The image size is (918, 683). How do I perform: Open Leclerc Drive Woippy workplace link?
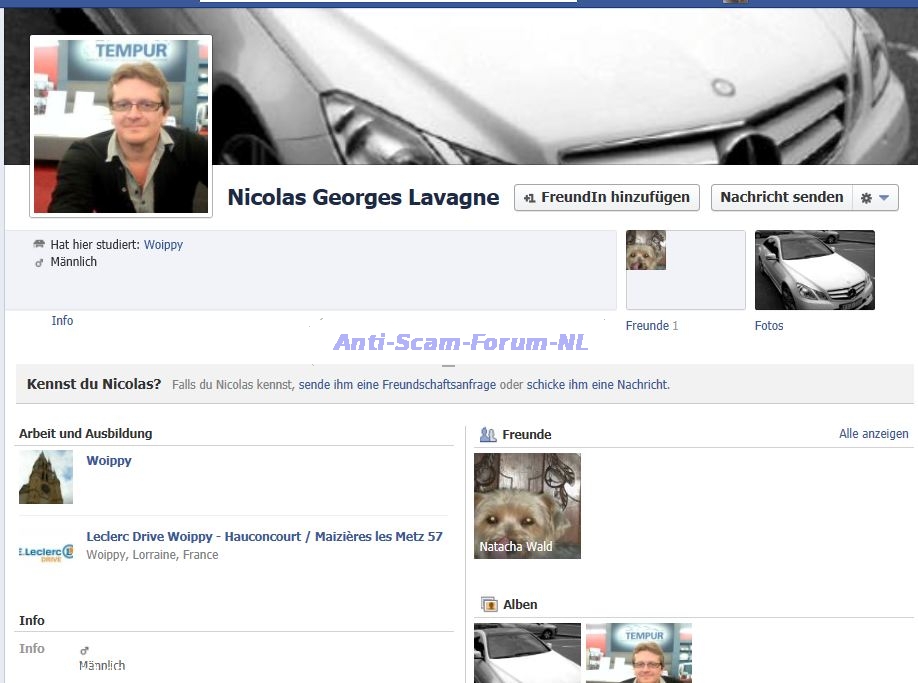[264, 537]
